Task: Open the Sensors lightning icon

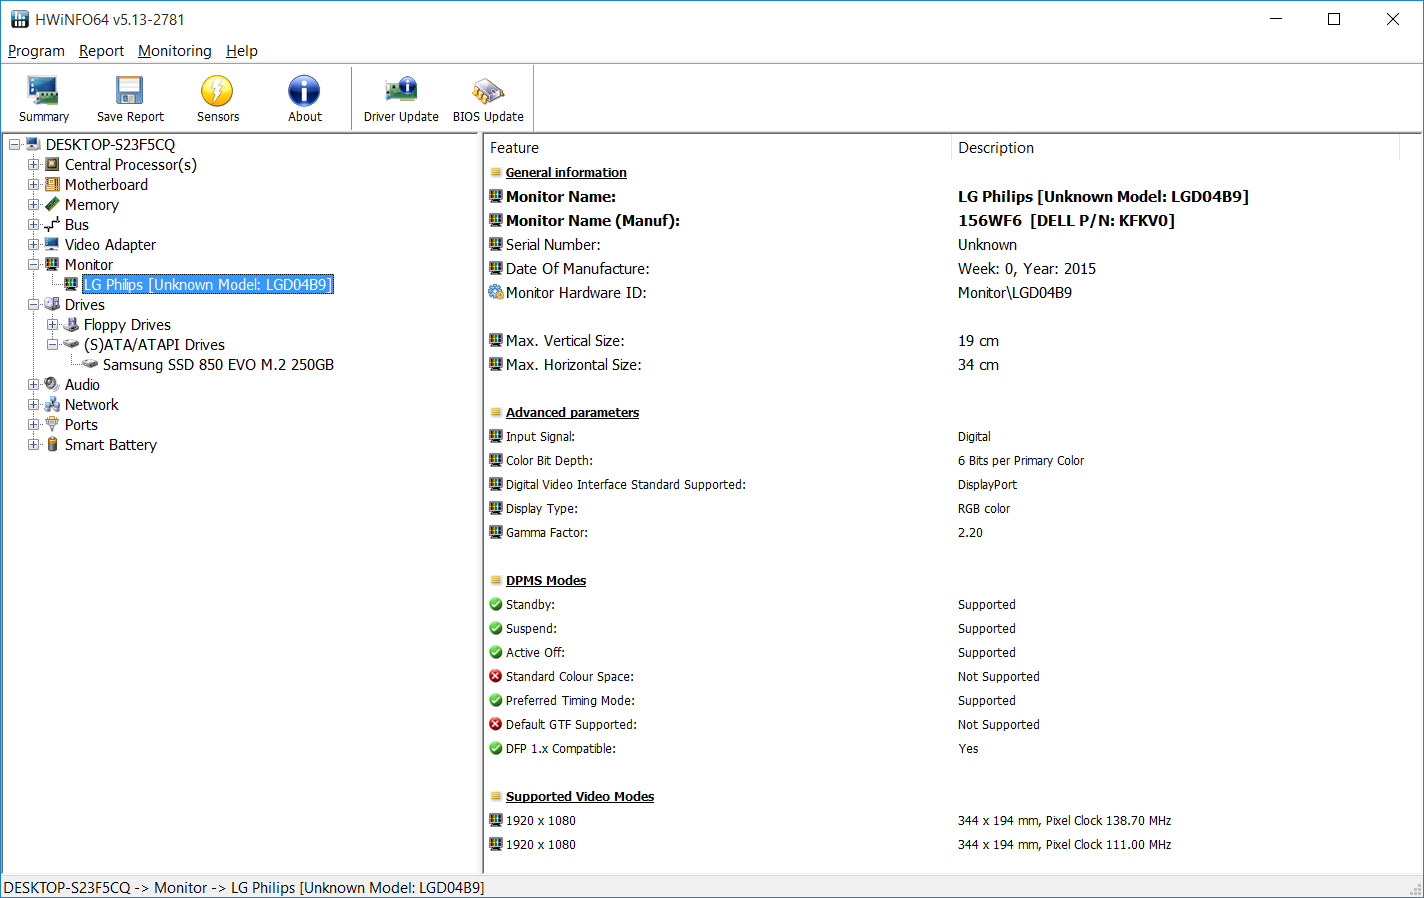Action: coord(217,91)
